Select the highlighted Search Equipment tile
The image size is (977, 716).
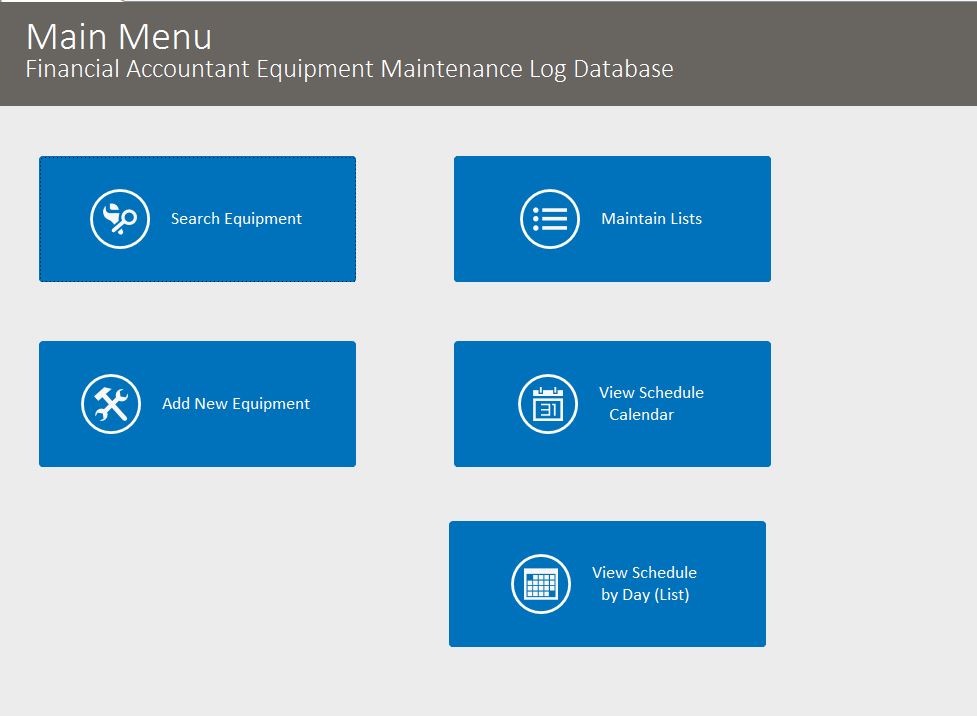[x=197, y=218]
